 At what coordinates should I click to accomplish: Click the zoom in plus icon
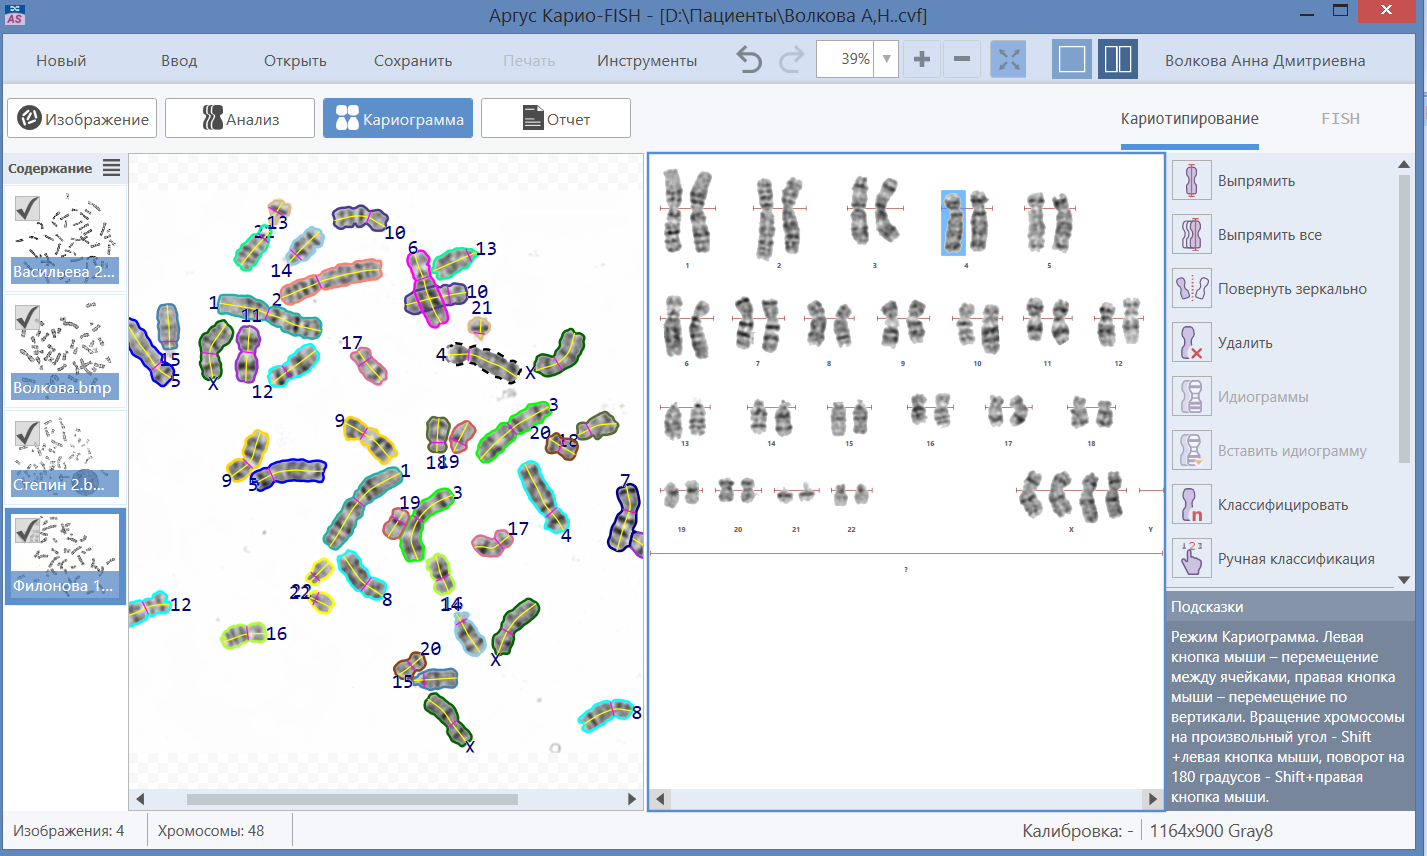coord(922,60)
